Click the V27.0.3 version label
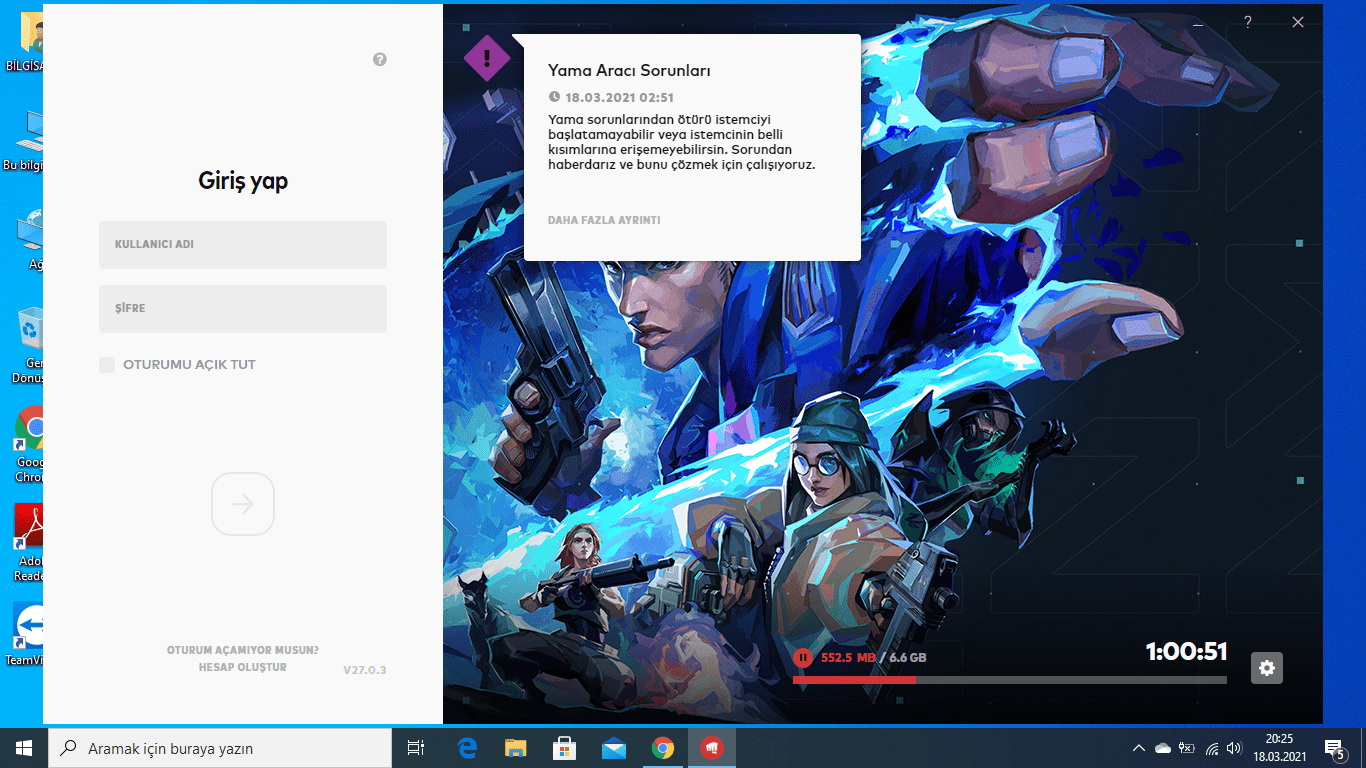 click(364, 670)
